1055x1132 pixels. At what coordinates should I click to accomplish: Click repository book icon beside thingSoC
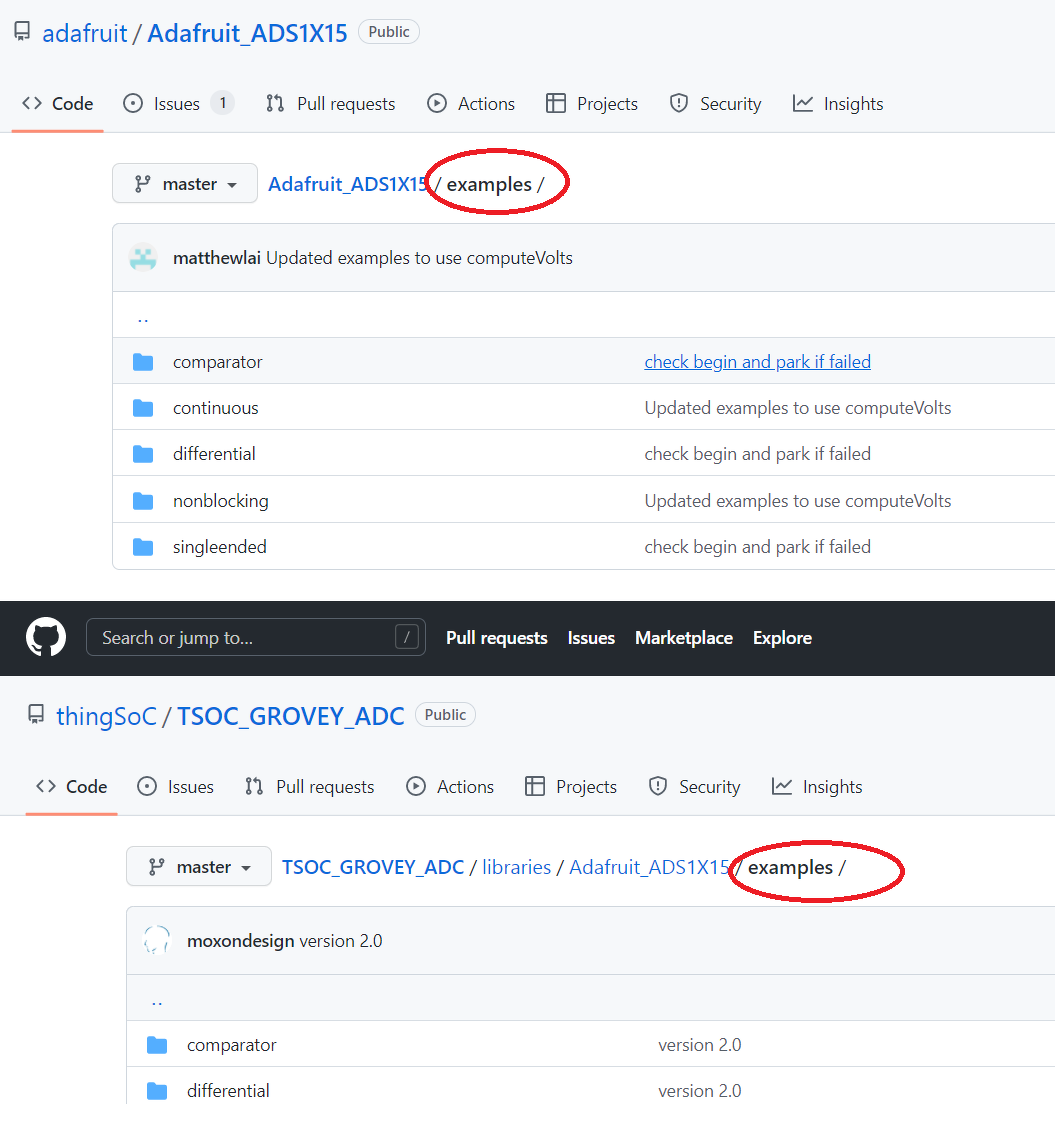point(36,714)
